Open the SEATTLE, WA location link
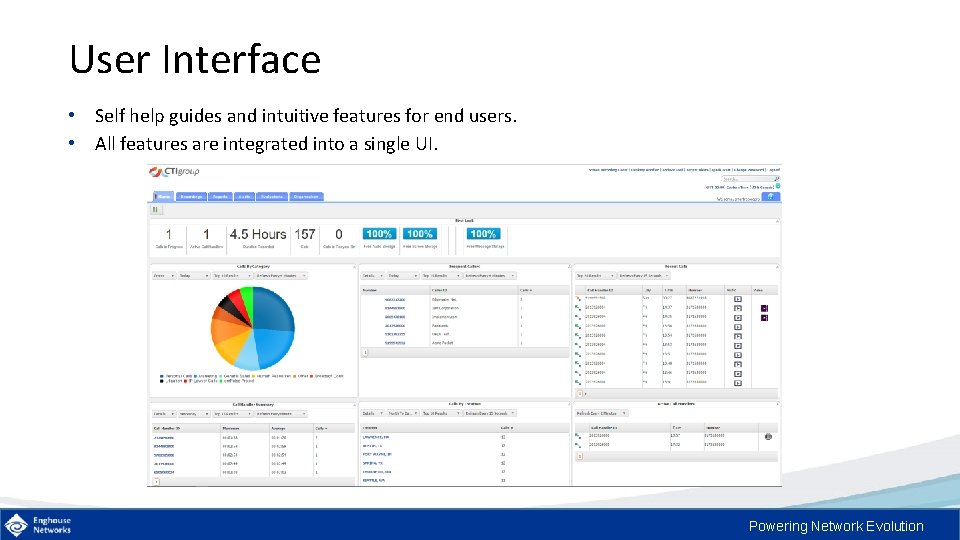Screen dimensions: 960x540 (373, 481)
